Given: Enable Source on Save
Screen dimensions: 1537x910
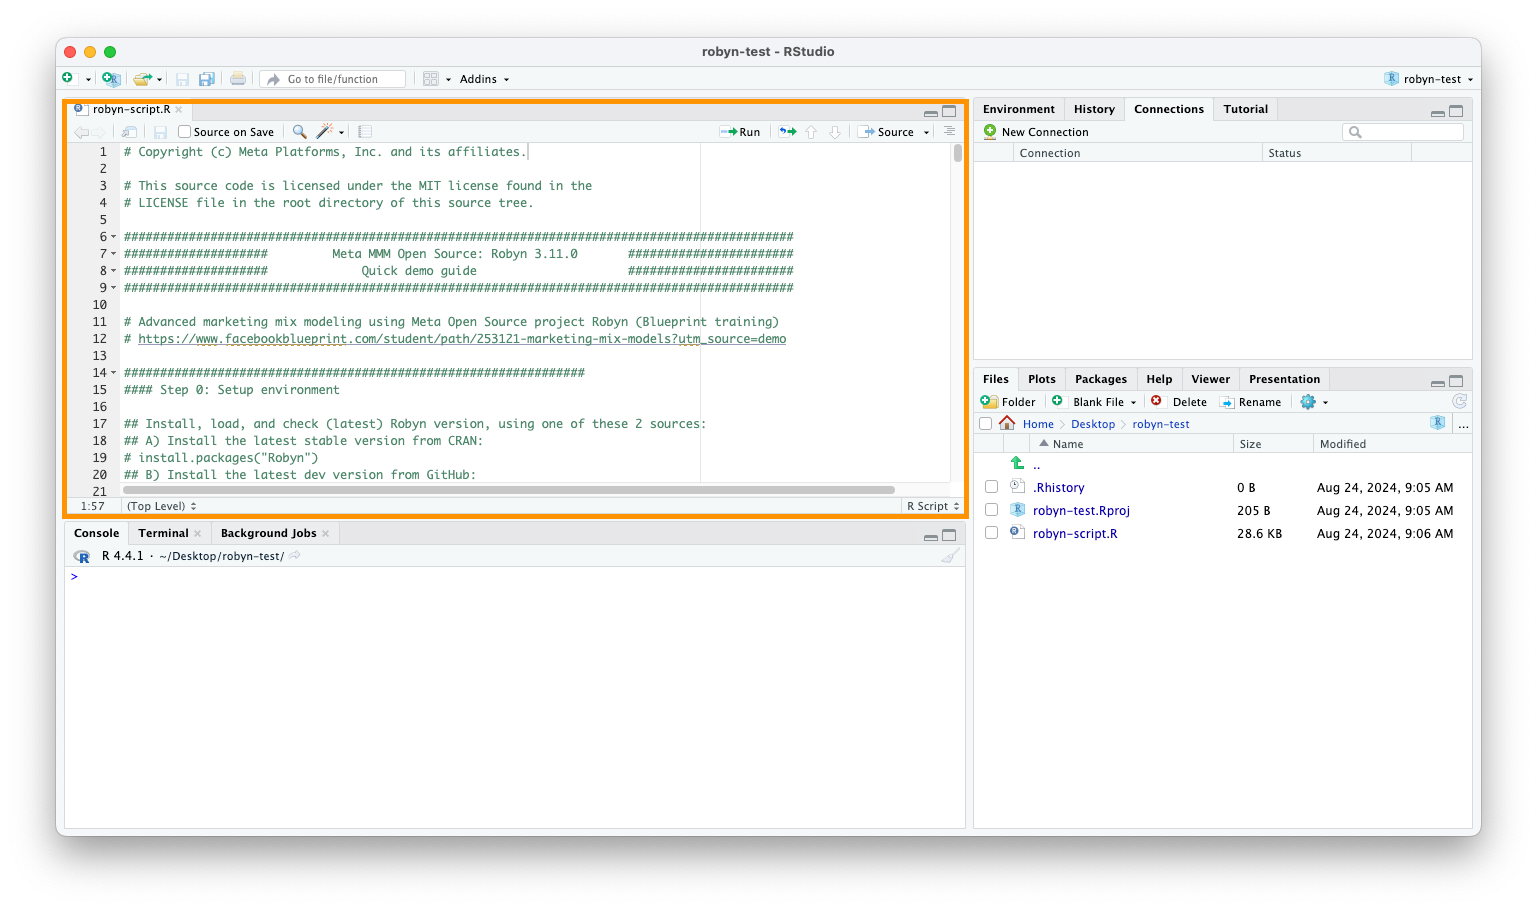Looking at the screenshot, I should click(x=184, y=131).
